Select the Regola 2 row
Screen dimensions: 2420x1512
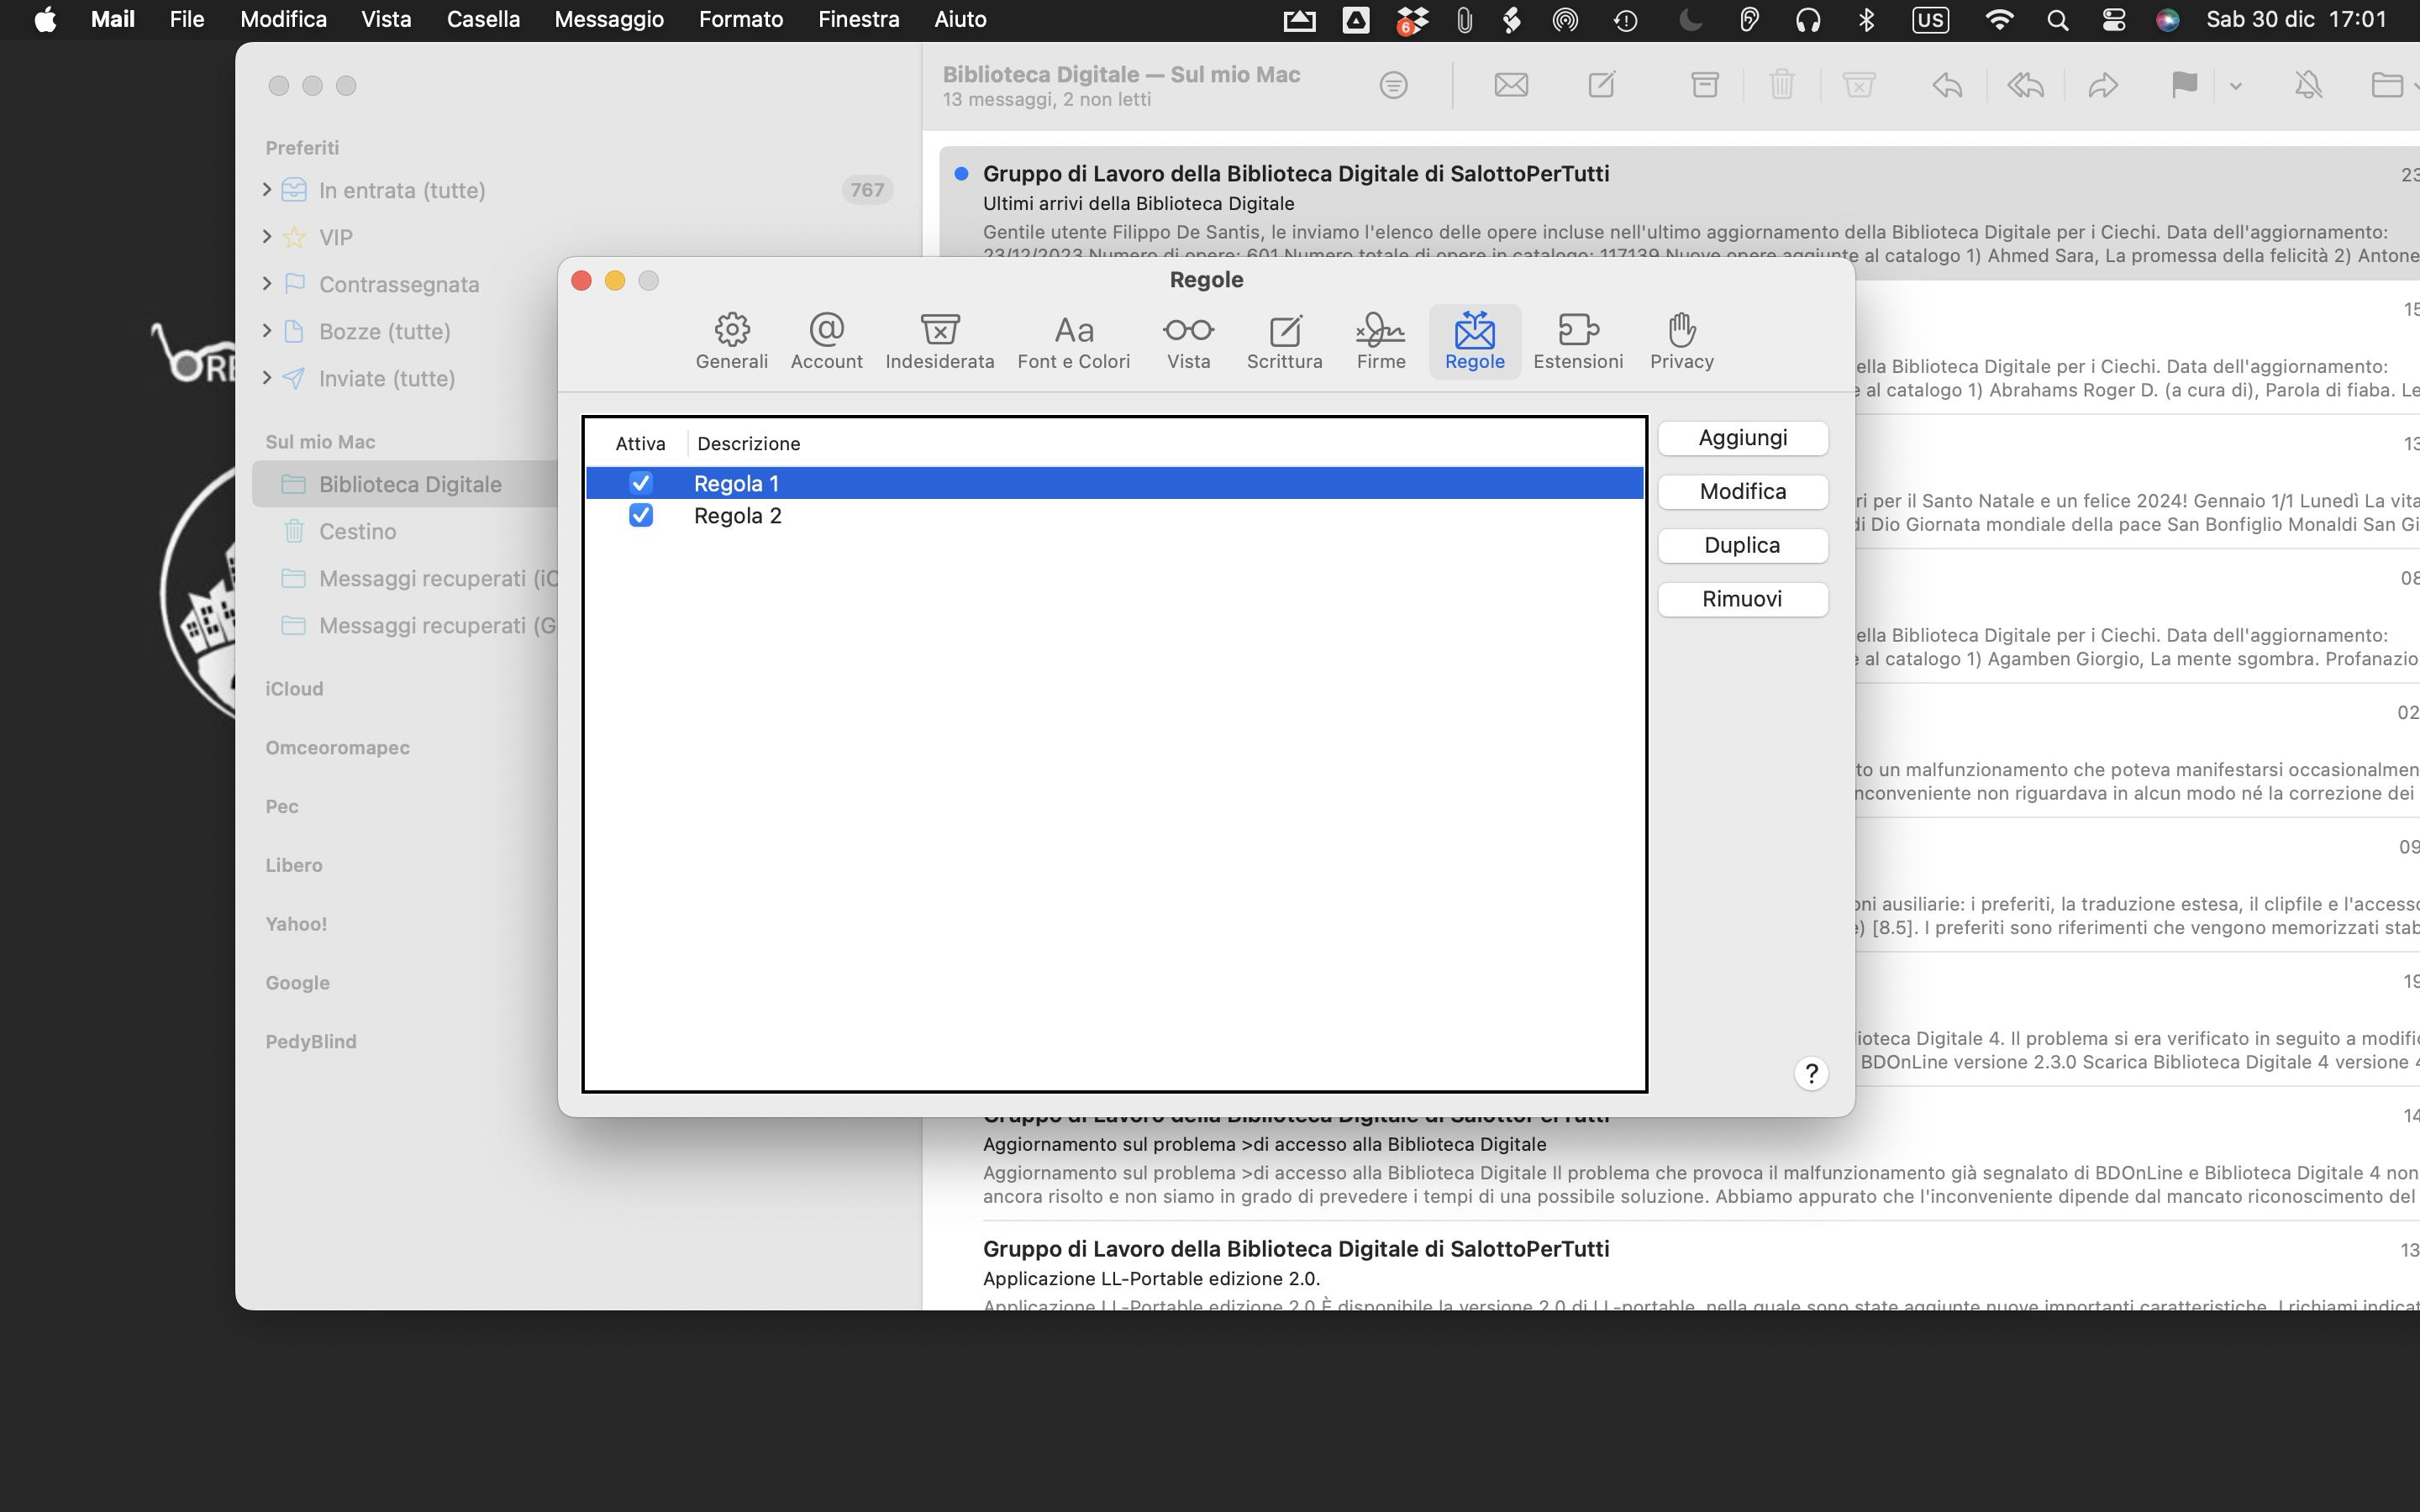coord(1114,515)
